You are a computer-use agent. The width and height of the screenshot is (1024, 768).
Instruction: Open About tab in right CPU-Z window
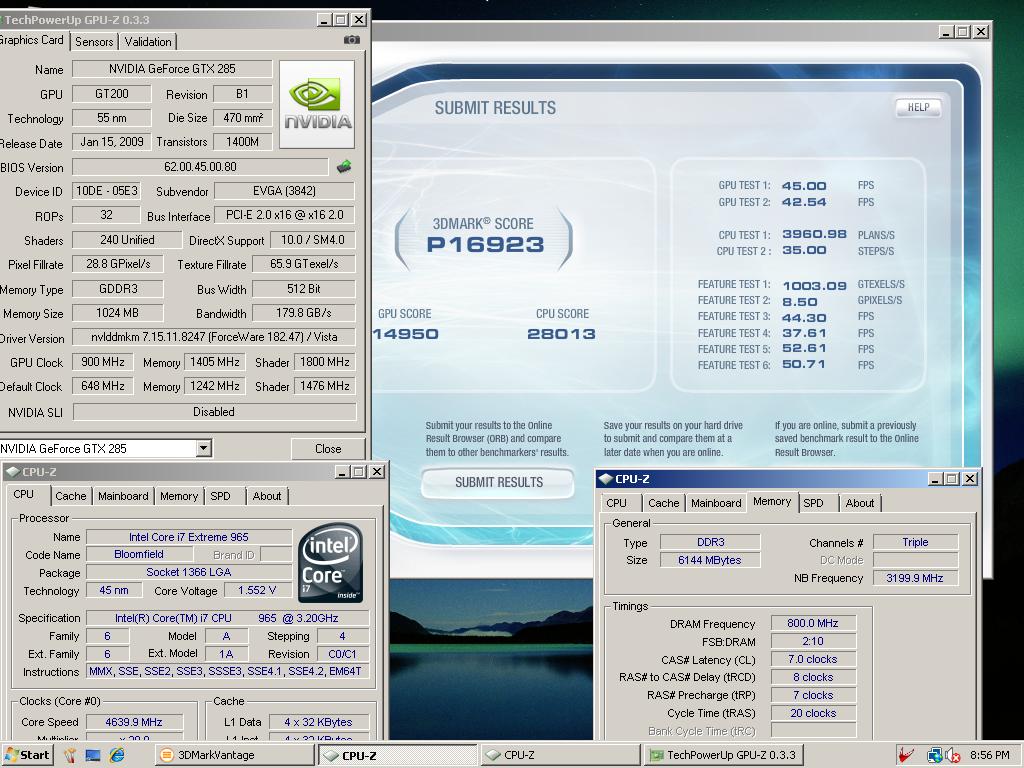[x=859, y=504]
